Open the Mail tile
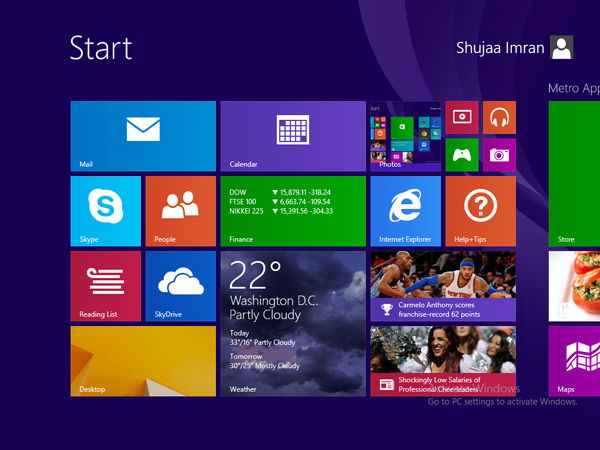 coord(143,136)
